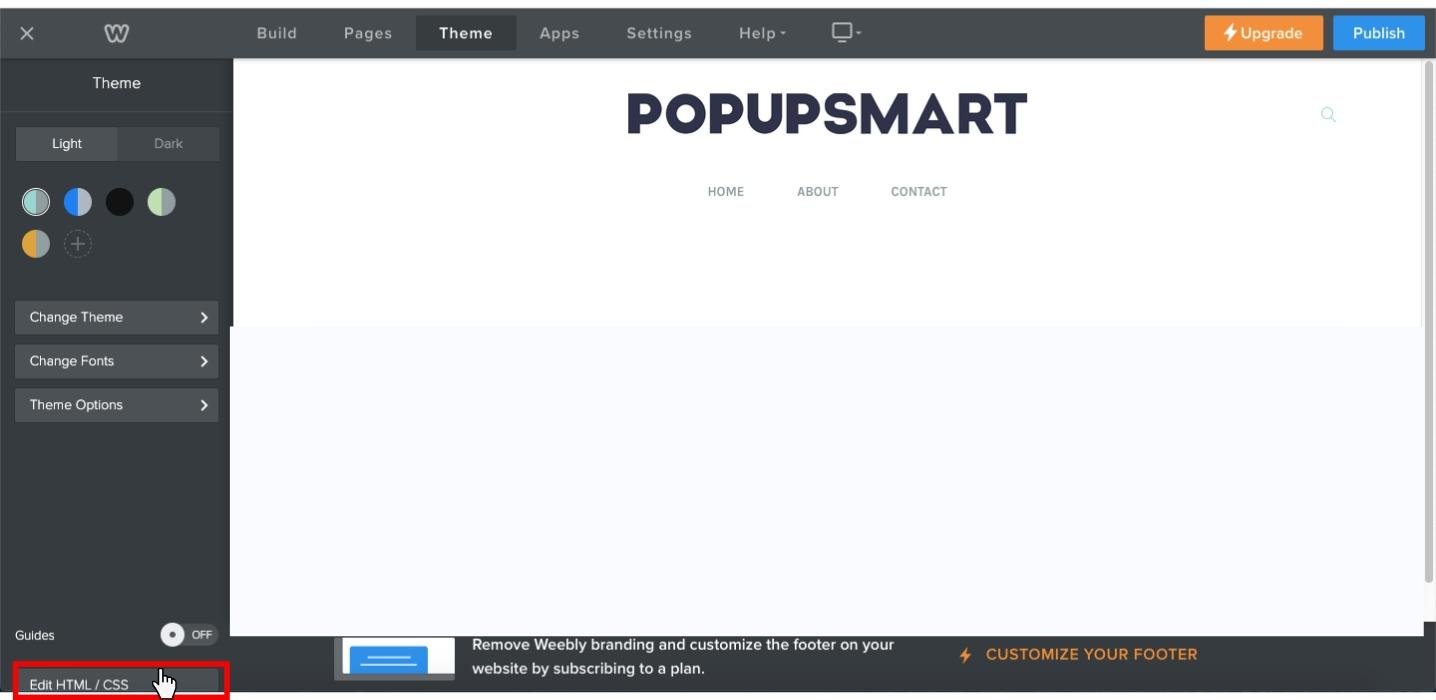Switch to the Build tab
1436x700 pixels.
(277, 33)
